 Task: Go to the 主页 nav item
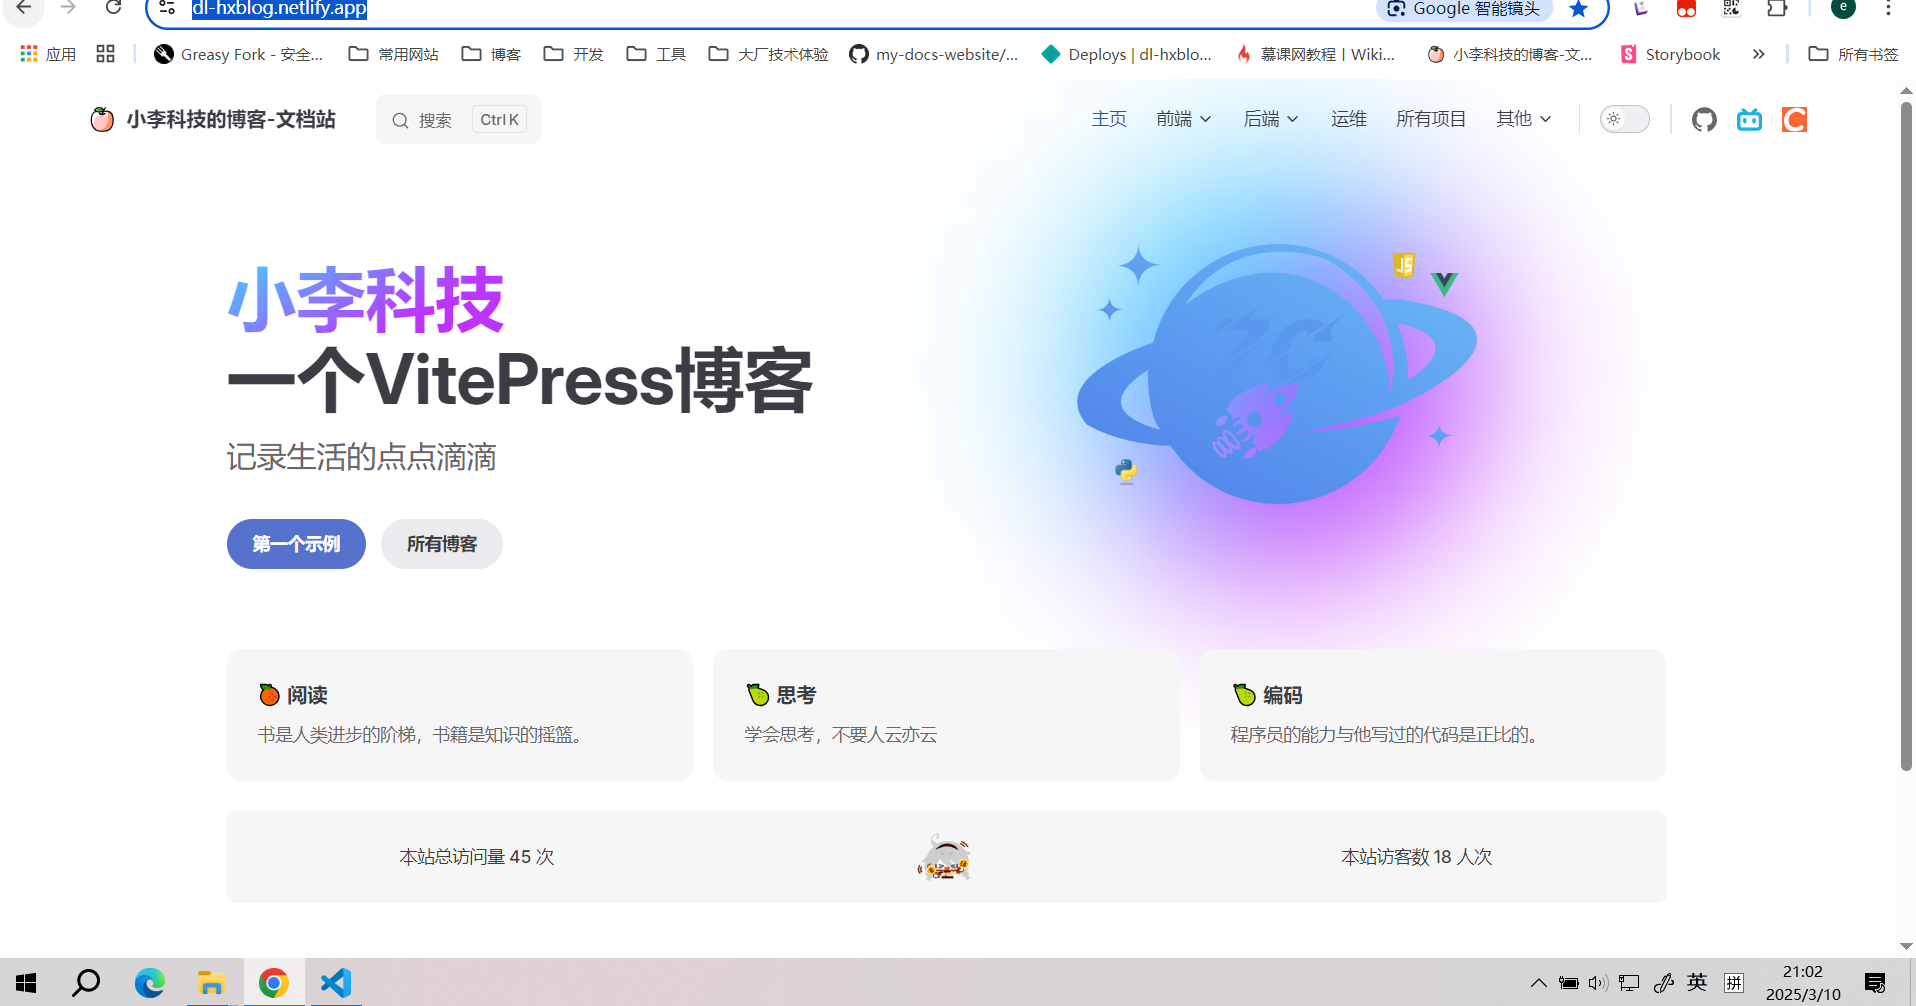pos(1109,119)
